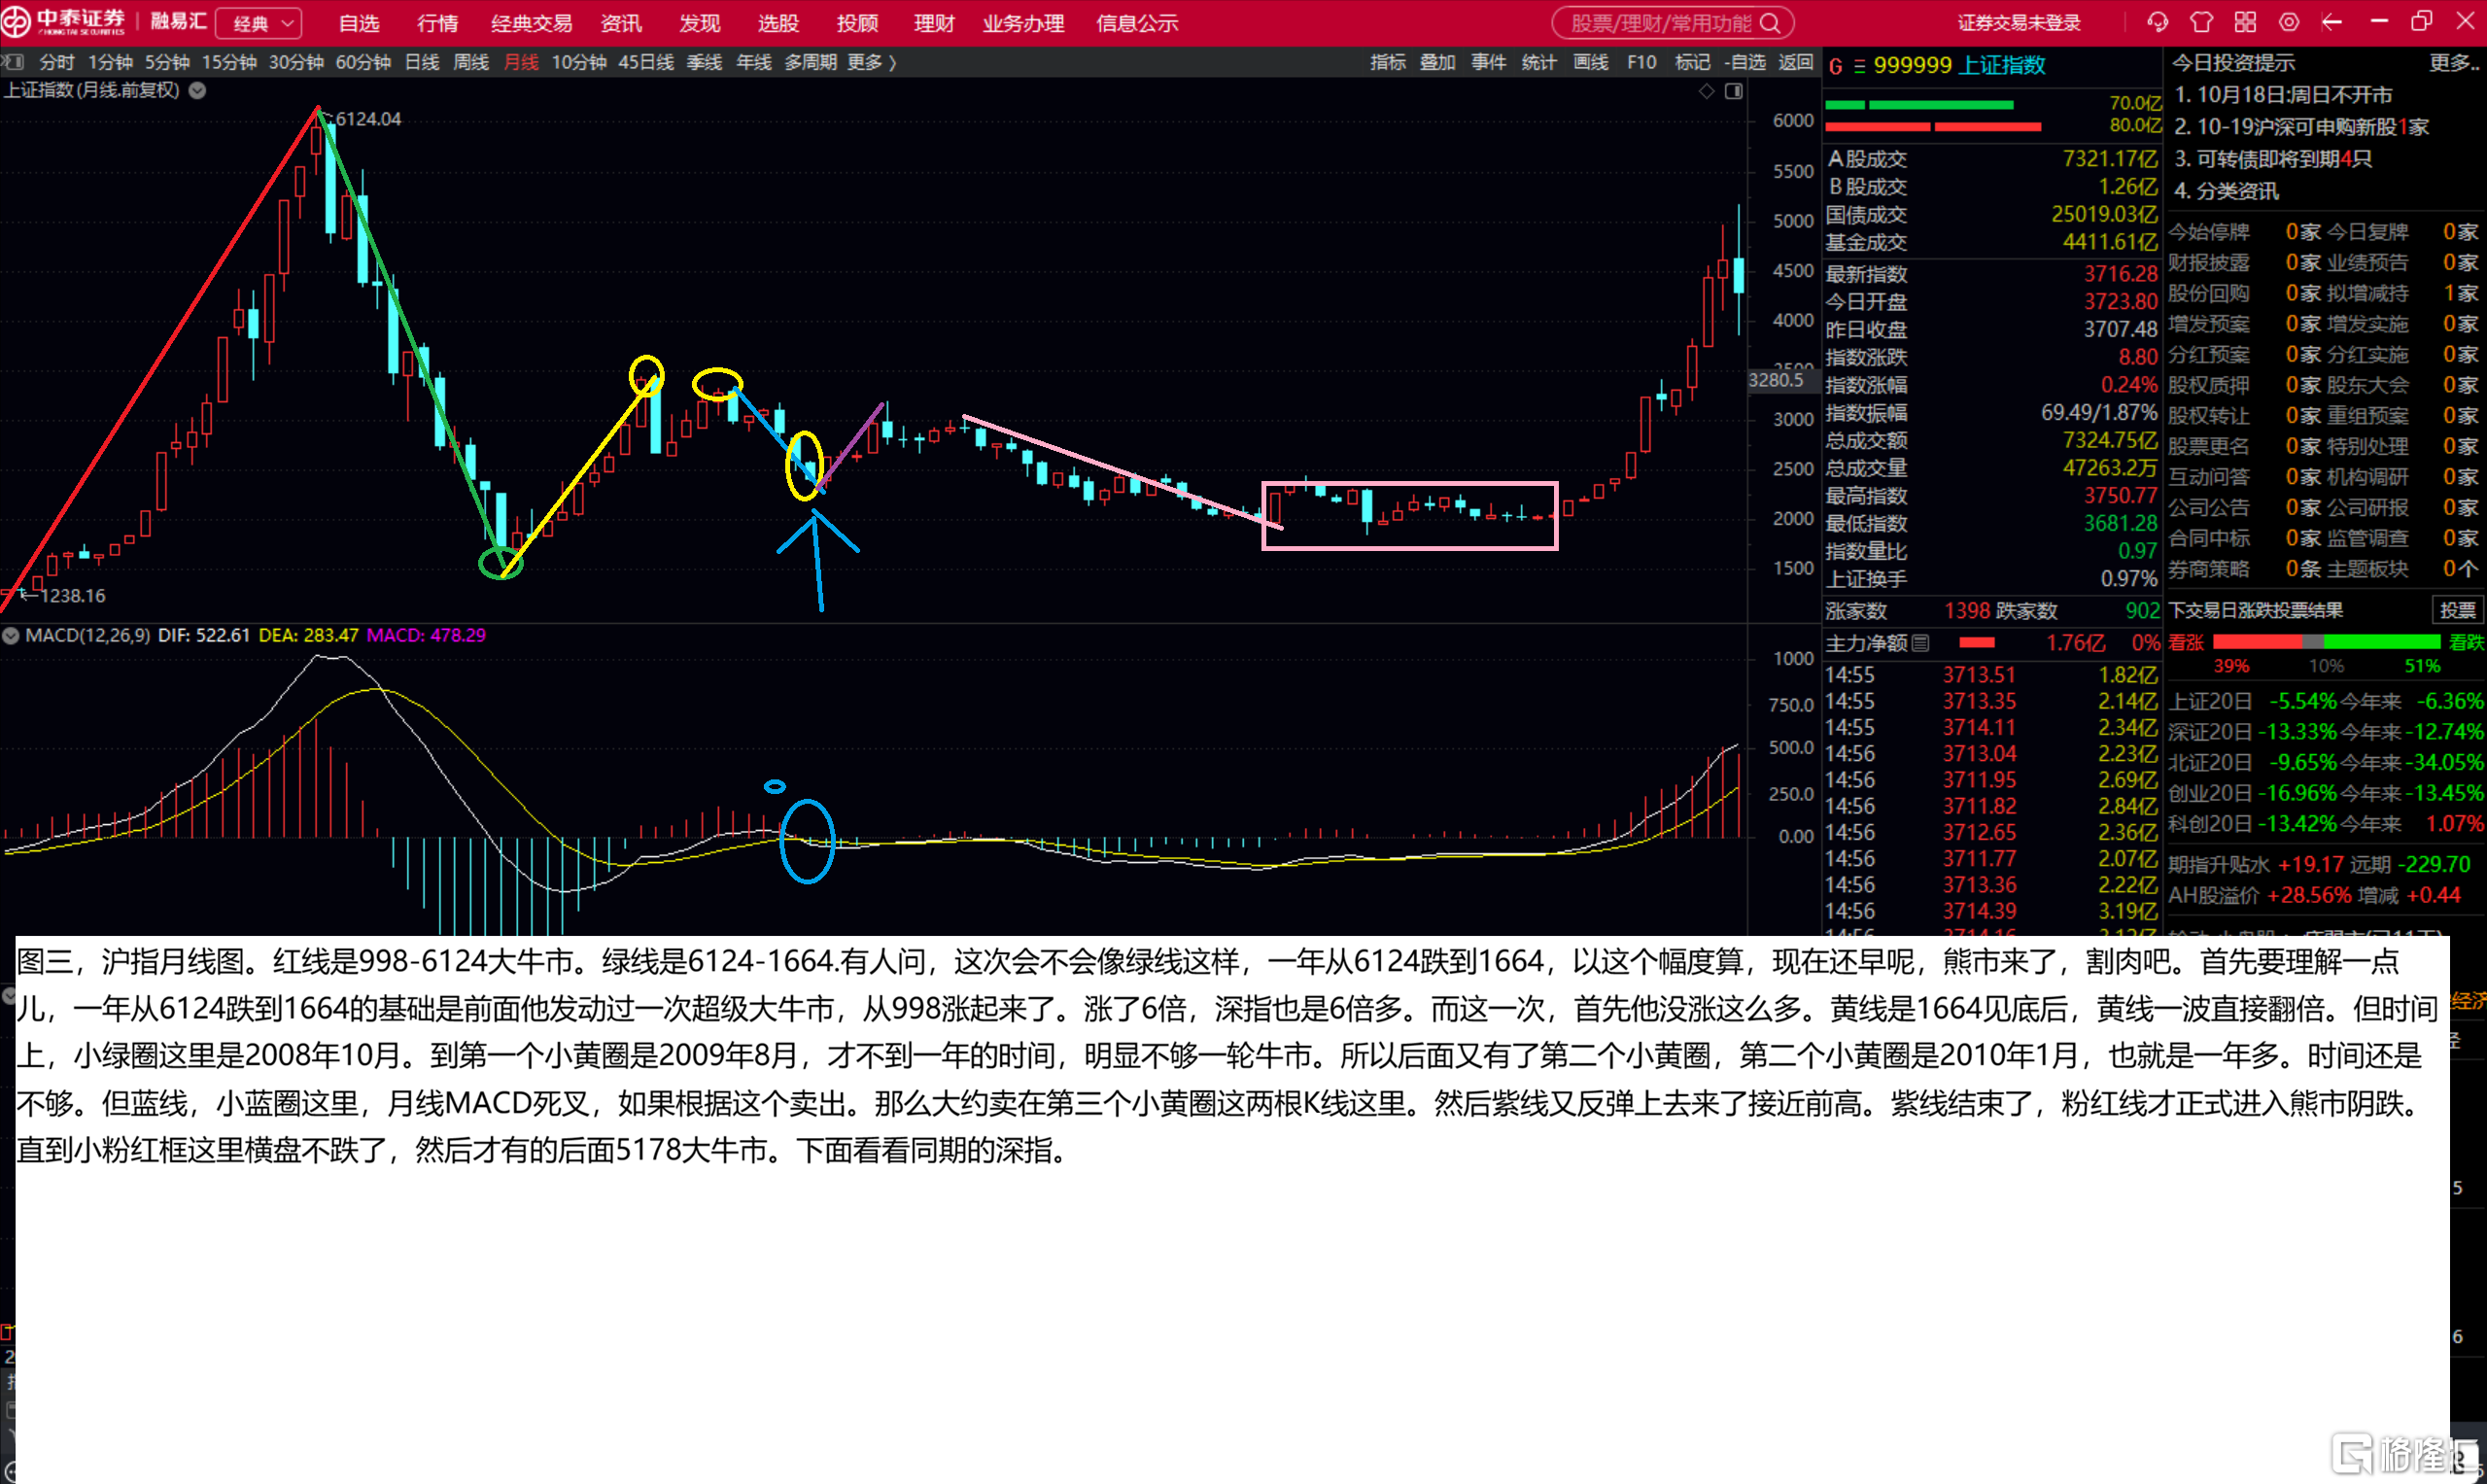Switch to 分时 view
Screen dimensions: 2487x1484
57,62
